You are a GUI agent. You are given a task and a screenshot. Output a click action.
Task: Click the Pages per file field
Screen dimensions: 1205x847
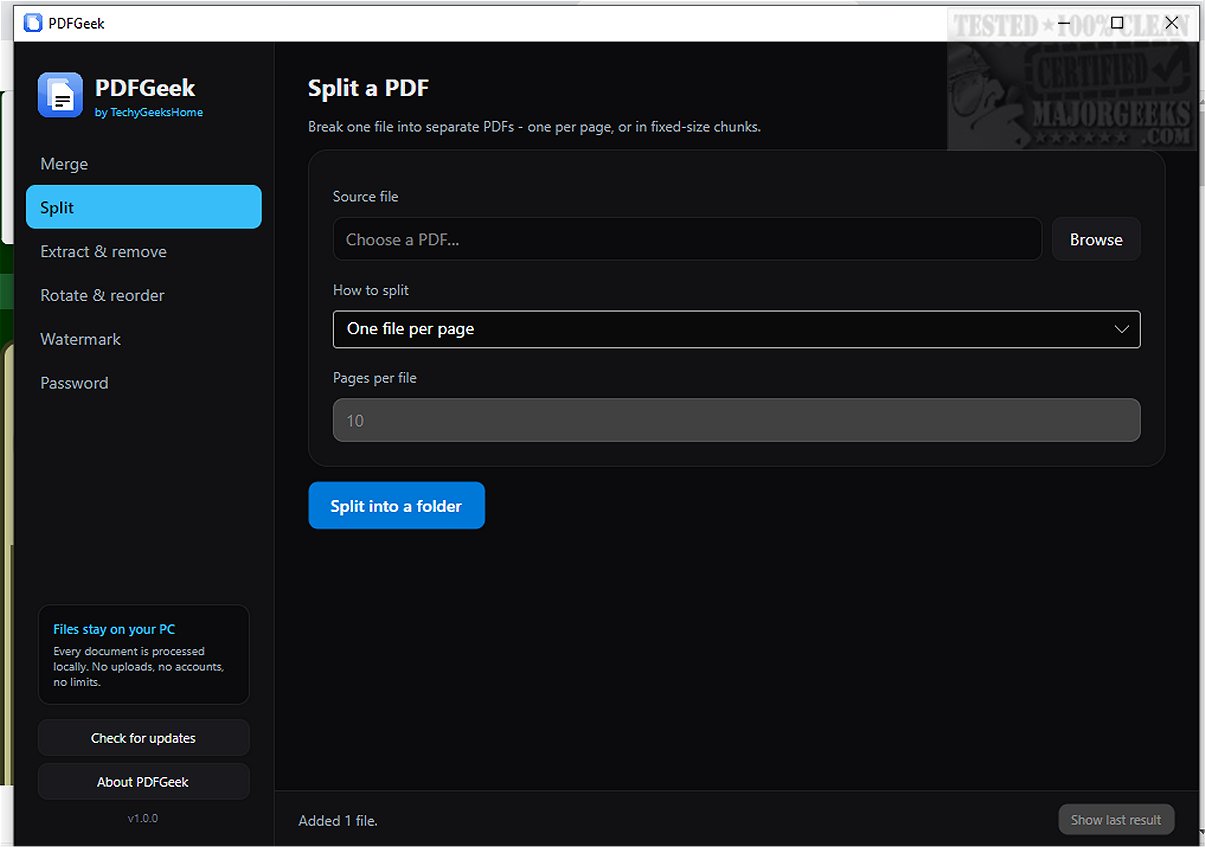(x=736, y=420)
